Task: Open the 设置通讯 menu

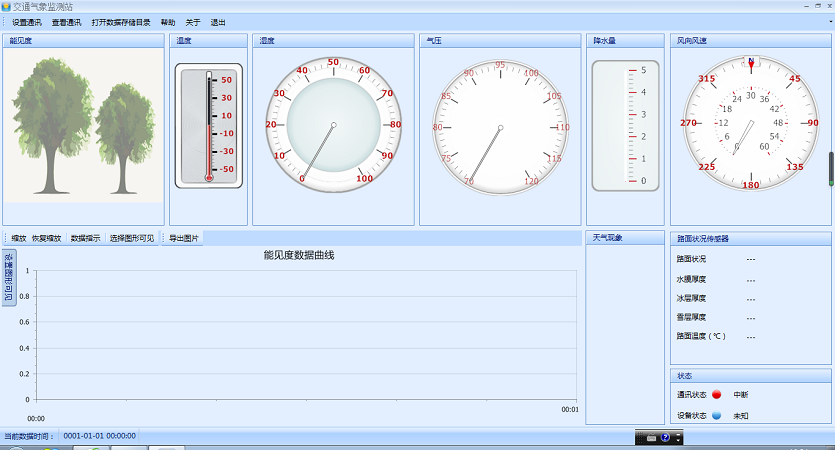Action: [26, 22]
